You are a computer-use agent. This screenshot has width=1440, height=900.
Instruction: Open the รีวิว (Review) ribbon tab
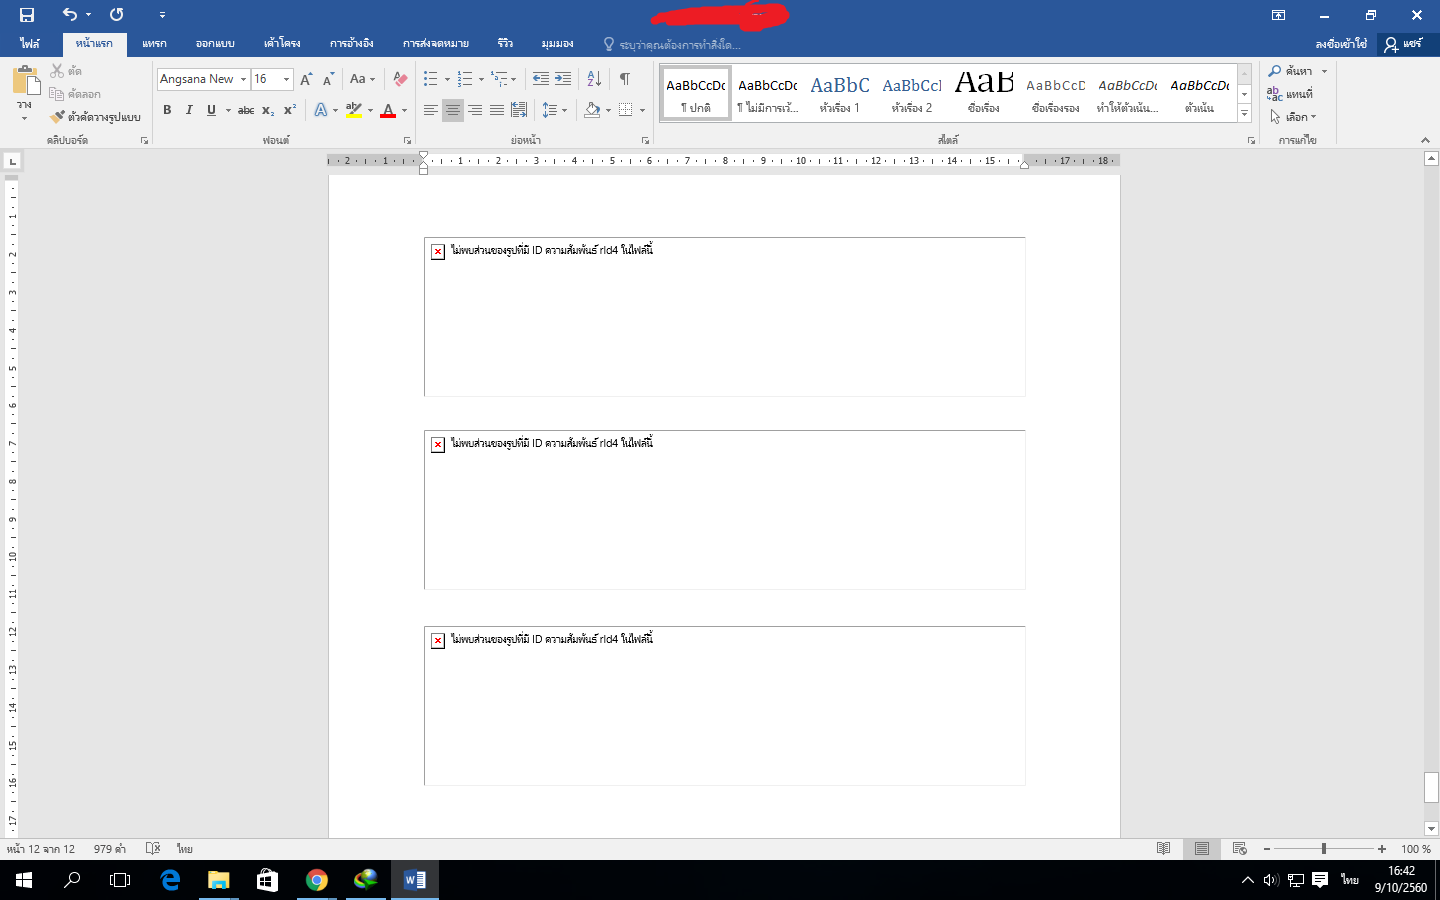pos(505,44)
